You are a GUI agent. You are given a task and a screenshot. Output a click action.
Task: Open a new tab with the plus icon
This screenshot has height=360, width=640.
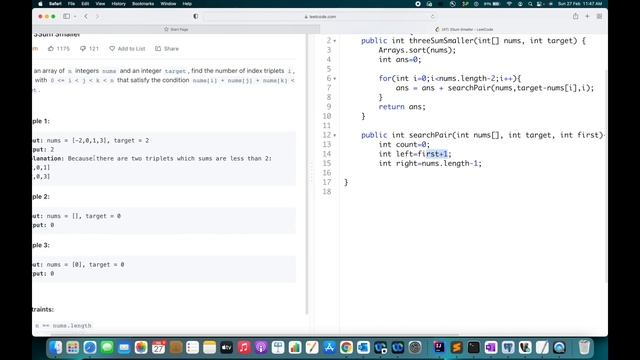pos(587,16)
